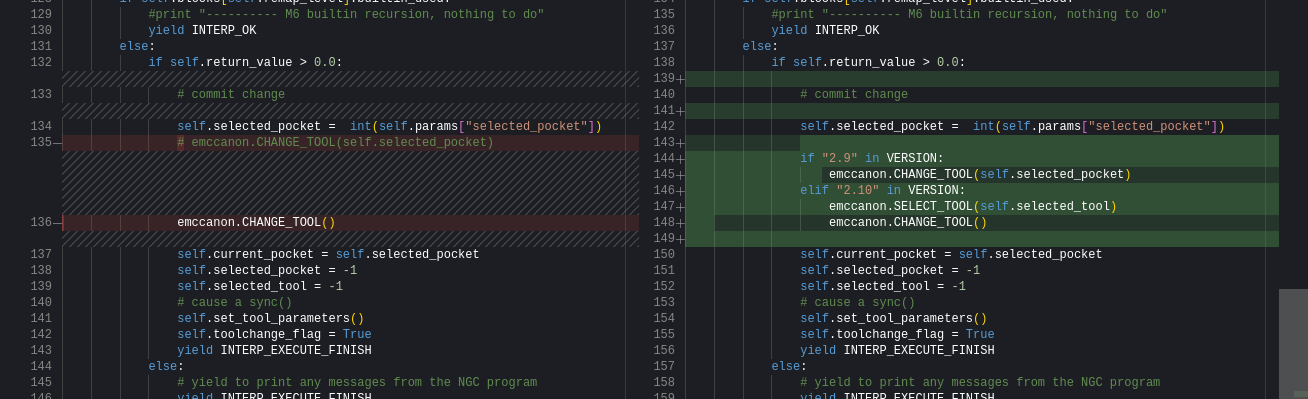The height and width of the screenshot is (399, 1308).
Task: Click the added-line plus icon at line 144
Action: pos(681,159)
